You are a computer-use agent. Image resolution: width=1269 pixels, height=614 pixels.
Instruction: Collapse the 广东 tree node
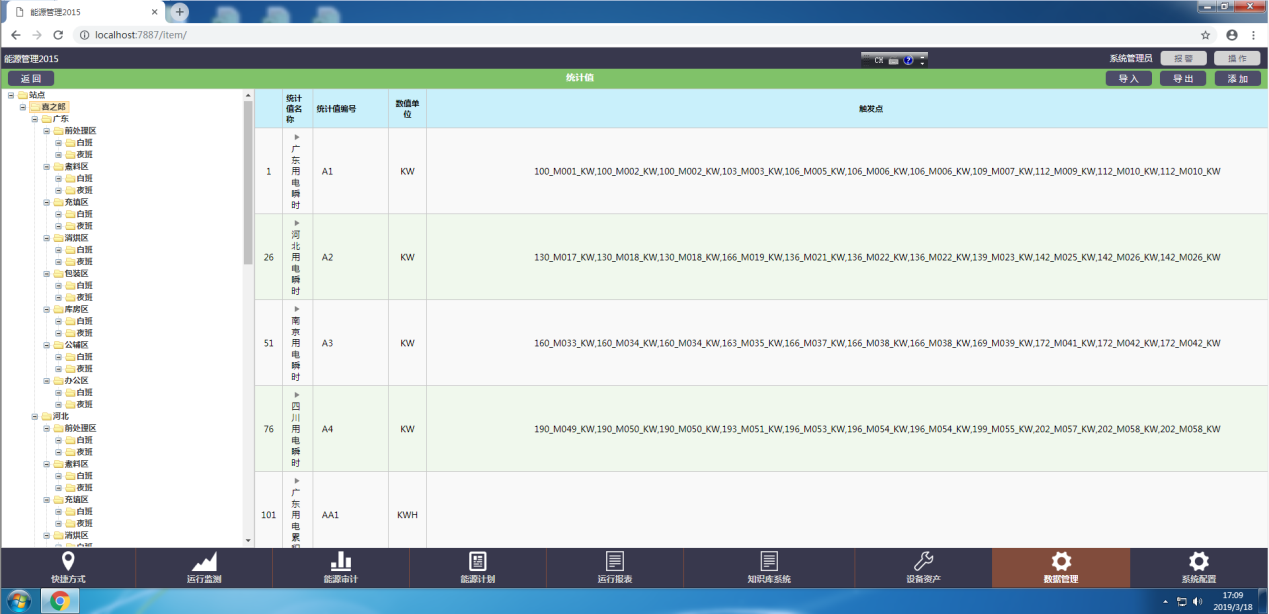34,119
